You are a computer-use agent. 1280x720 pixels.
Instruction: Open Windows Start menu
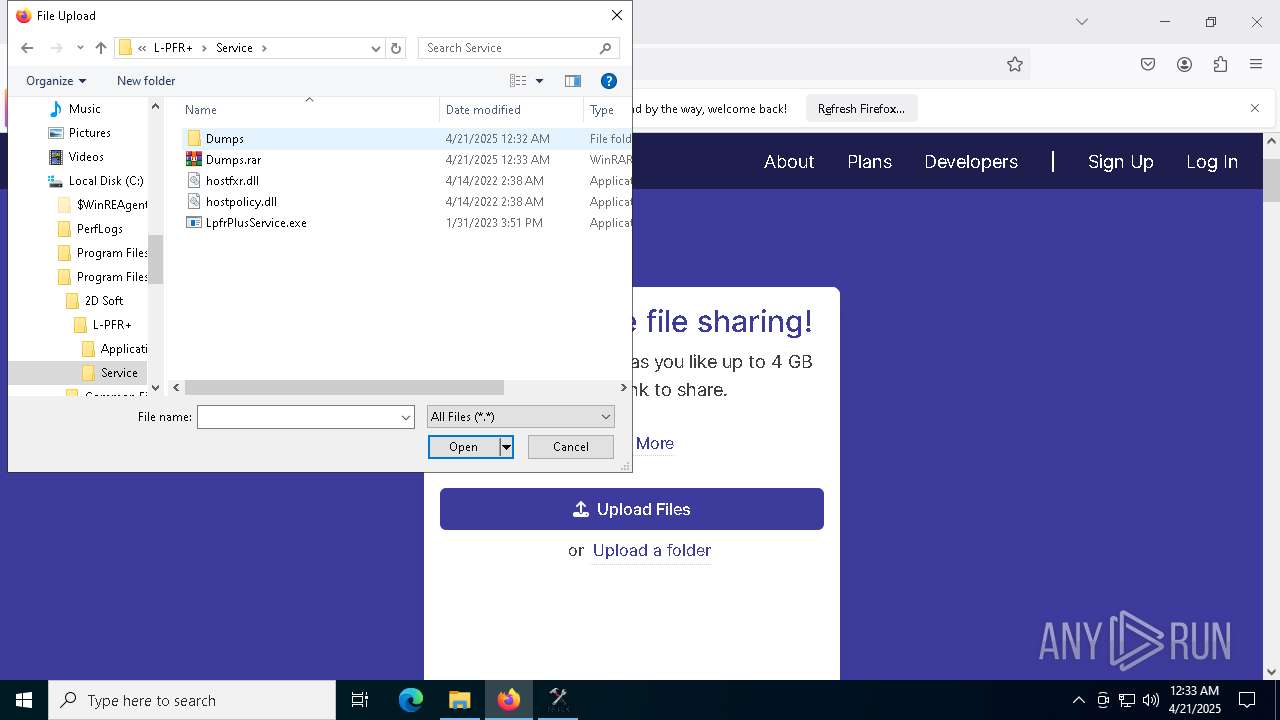point(24,700)
